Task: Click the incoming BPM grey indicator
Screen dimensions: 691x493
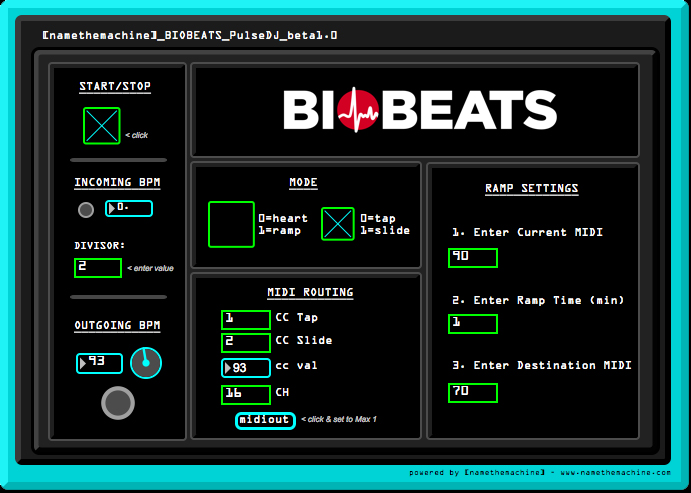Action: tap(86, 210)
